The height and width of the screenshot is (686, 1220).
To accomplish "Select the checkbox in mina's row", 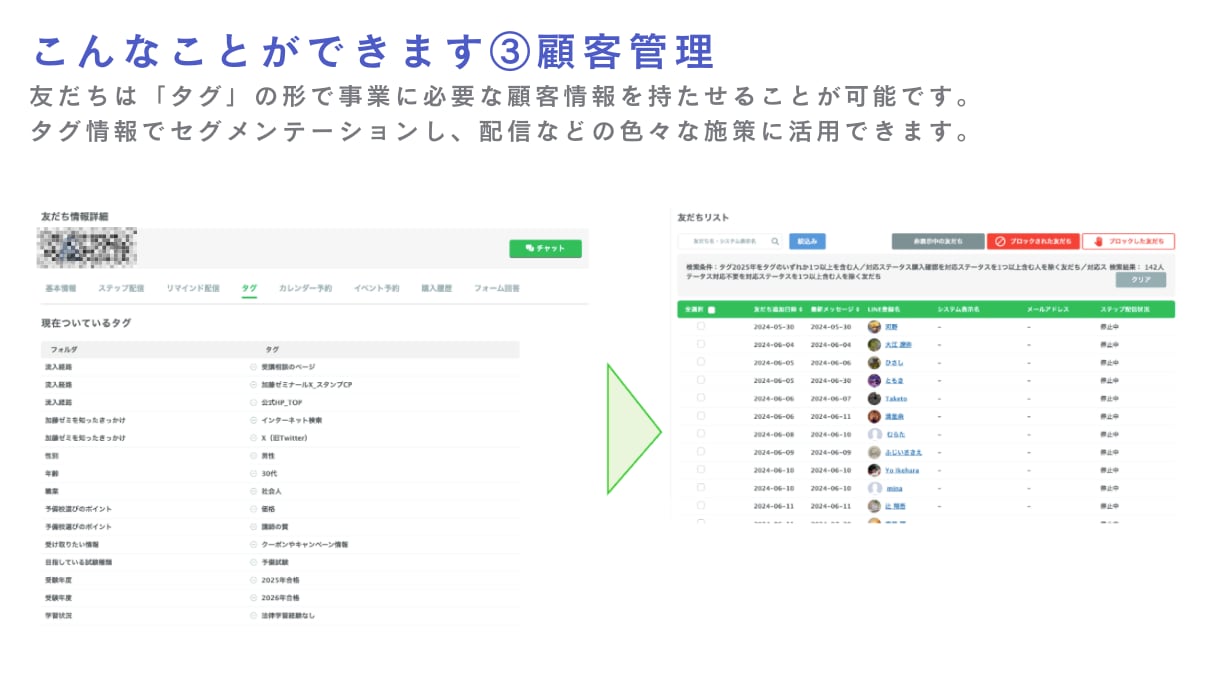I will click(x=701, y=489).
